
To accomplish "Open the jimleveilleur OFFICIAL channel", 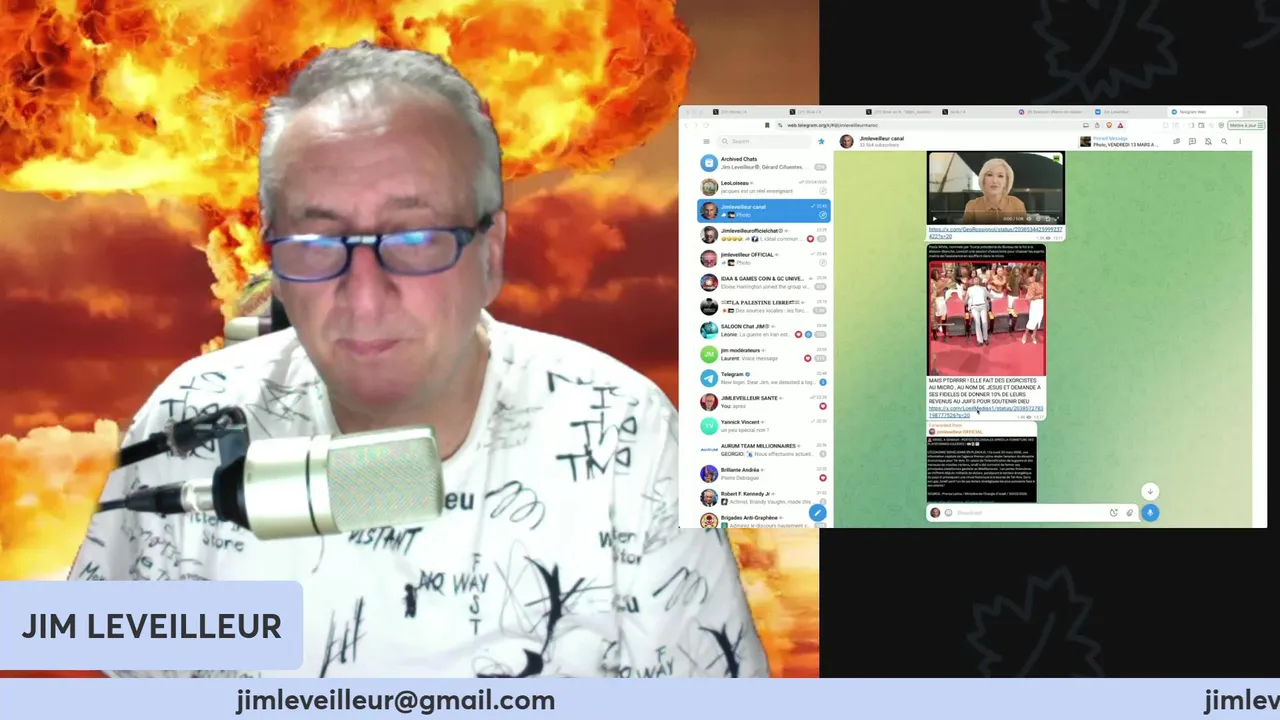I will click(764, 259).
